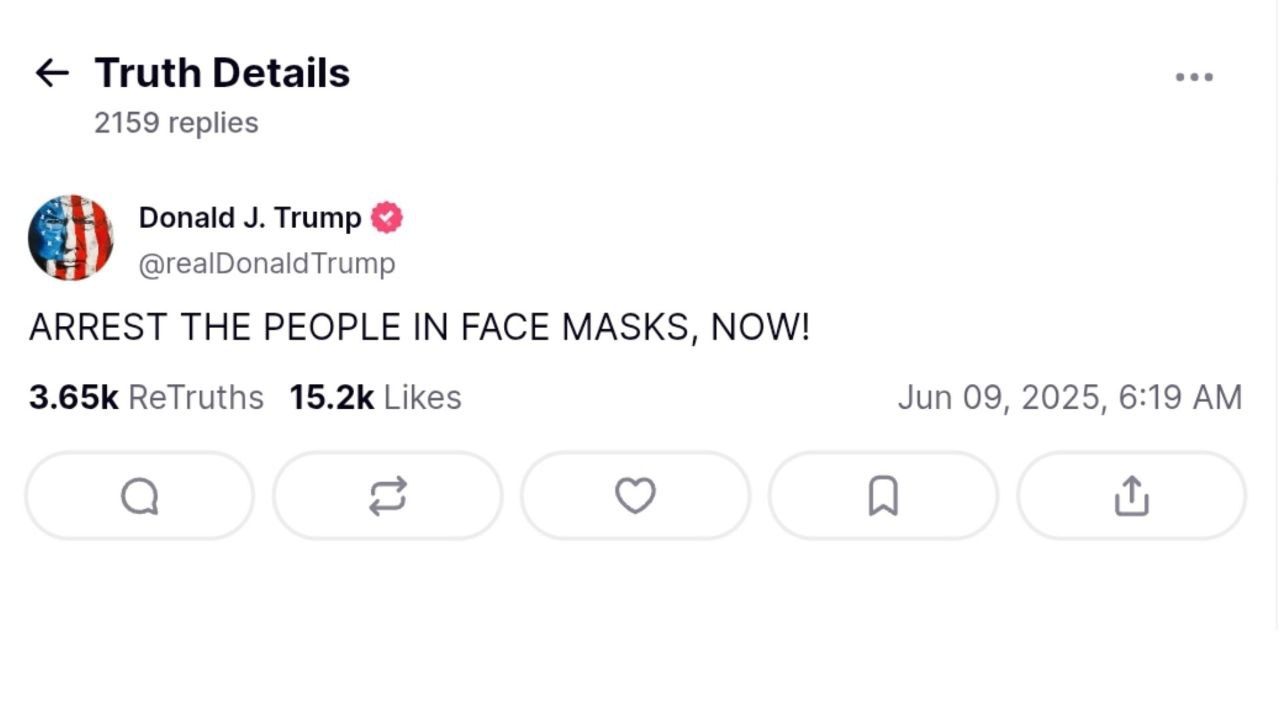Click the blank area below the action buttons
Screen dimensions: 1280x719
[640, 630]
